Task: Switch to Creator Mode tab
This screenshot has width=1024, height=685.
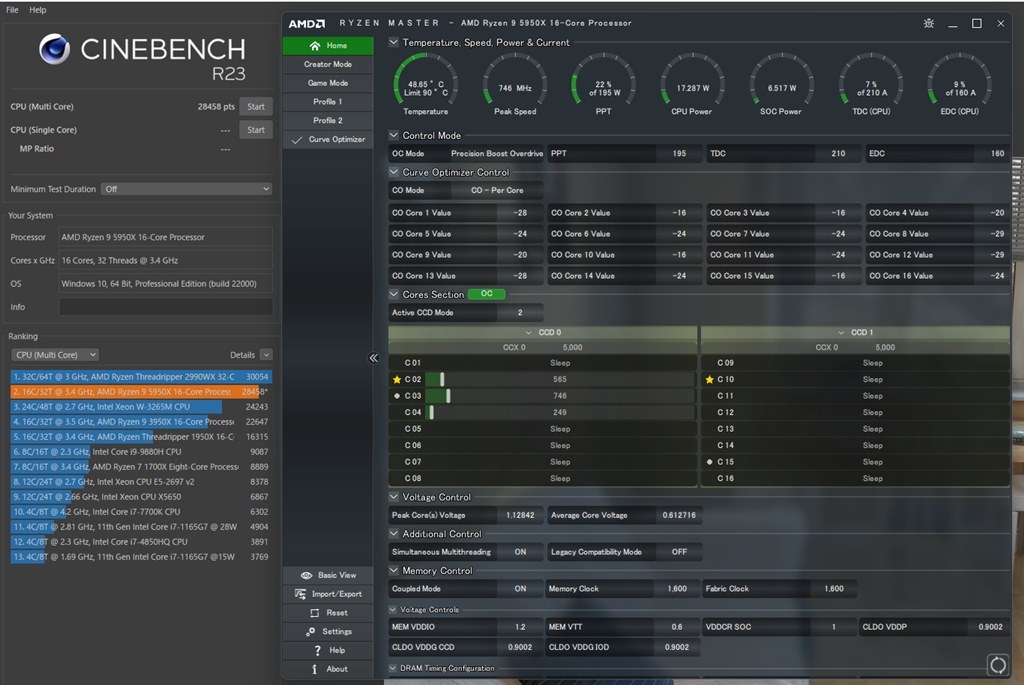Action: (328, 64)
